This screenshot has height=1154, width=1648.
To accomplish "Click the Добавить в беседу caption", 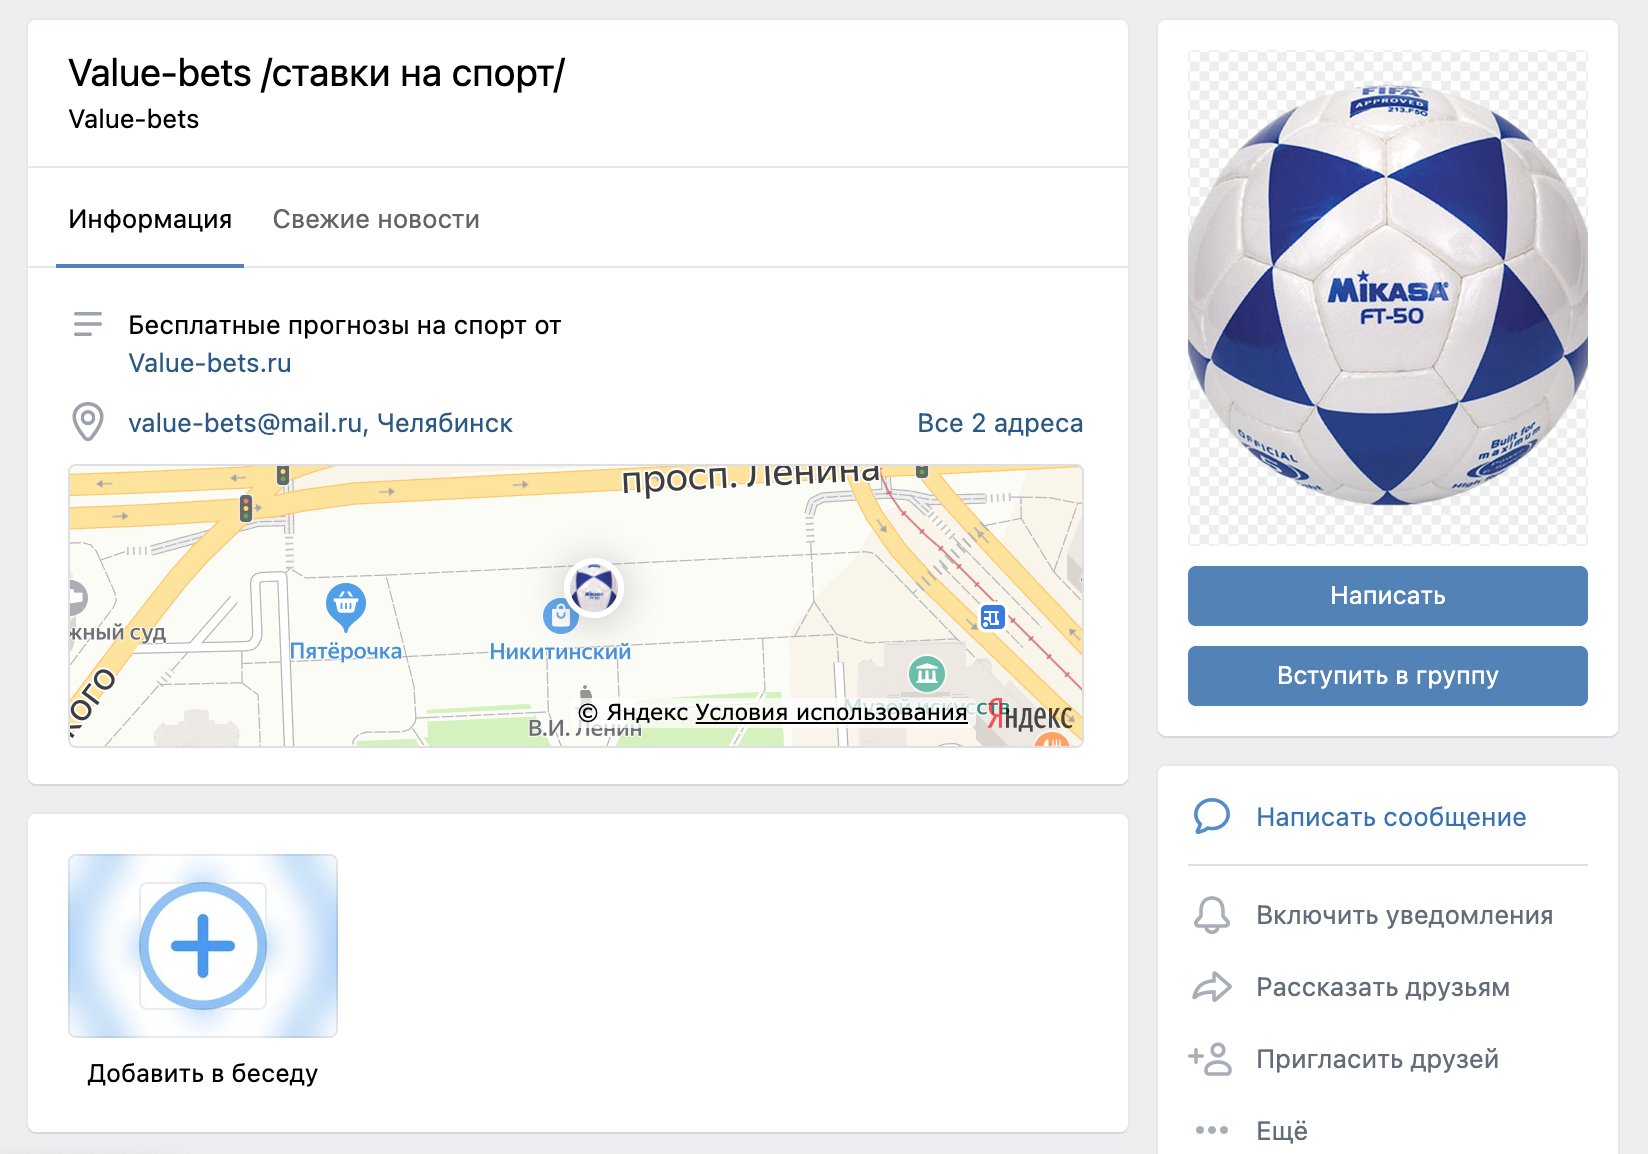I will [203, 1073].
